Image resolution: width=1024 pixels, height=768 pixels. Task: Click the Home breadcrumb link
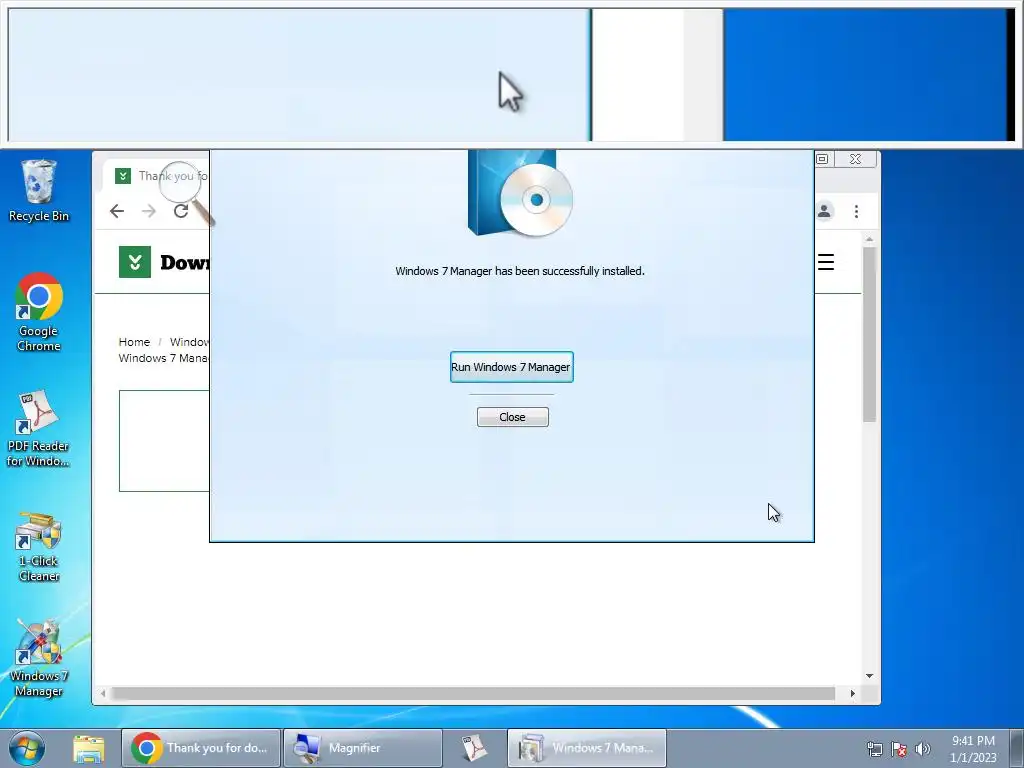(134, 342)
